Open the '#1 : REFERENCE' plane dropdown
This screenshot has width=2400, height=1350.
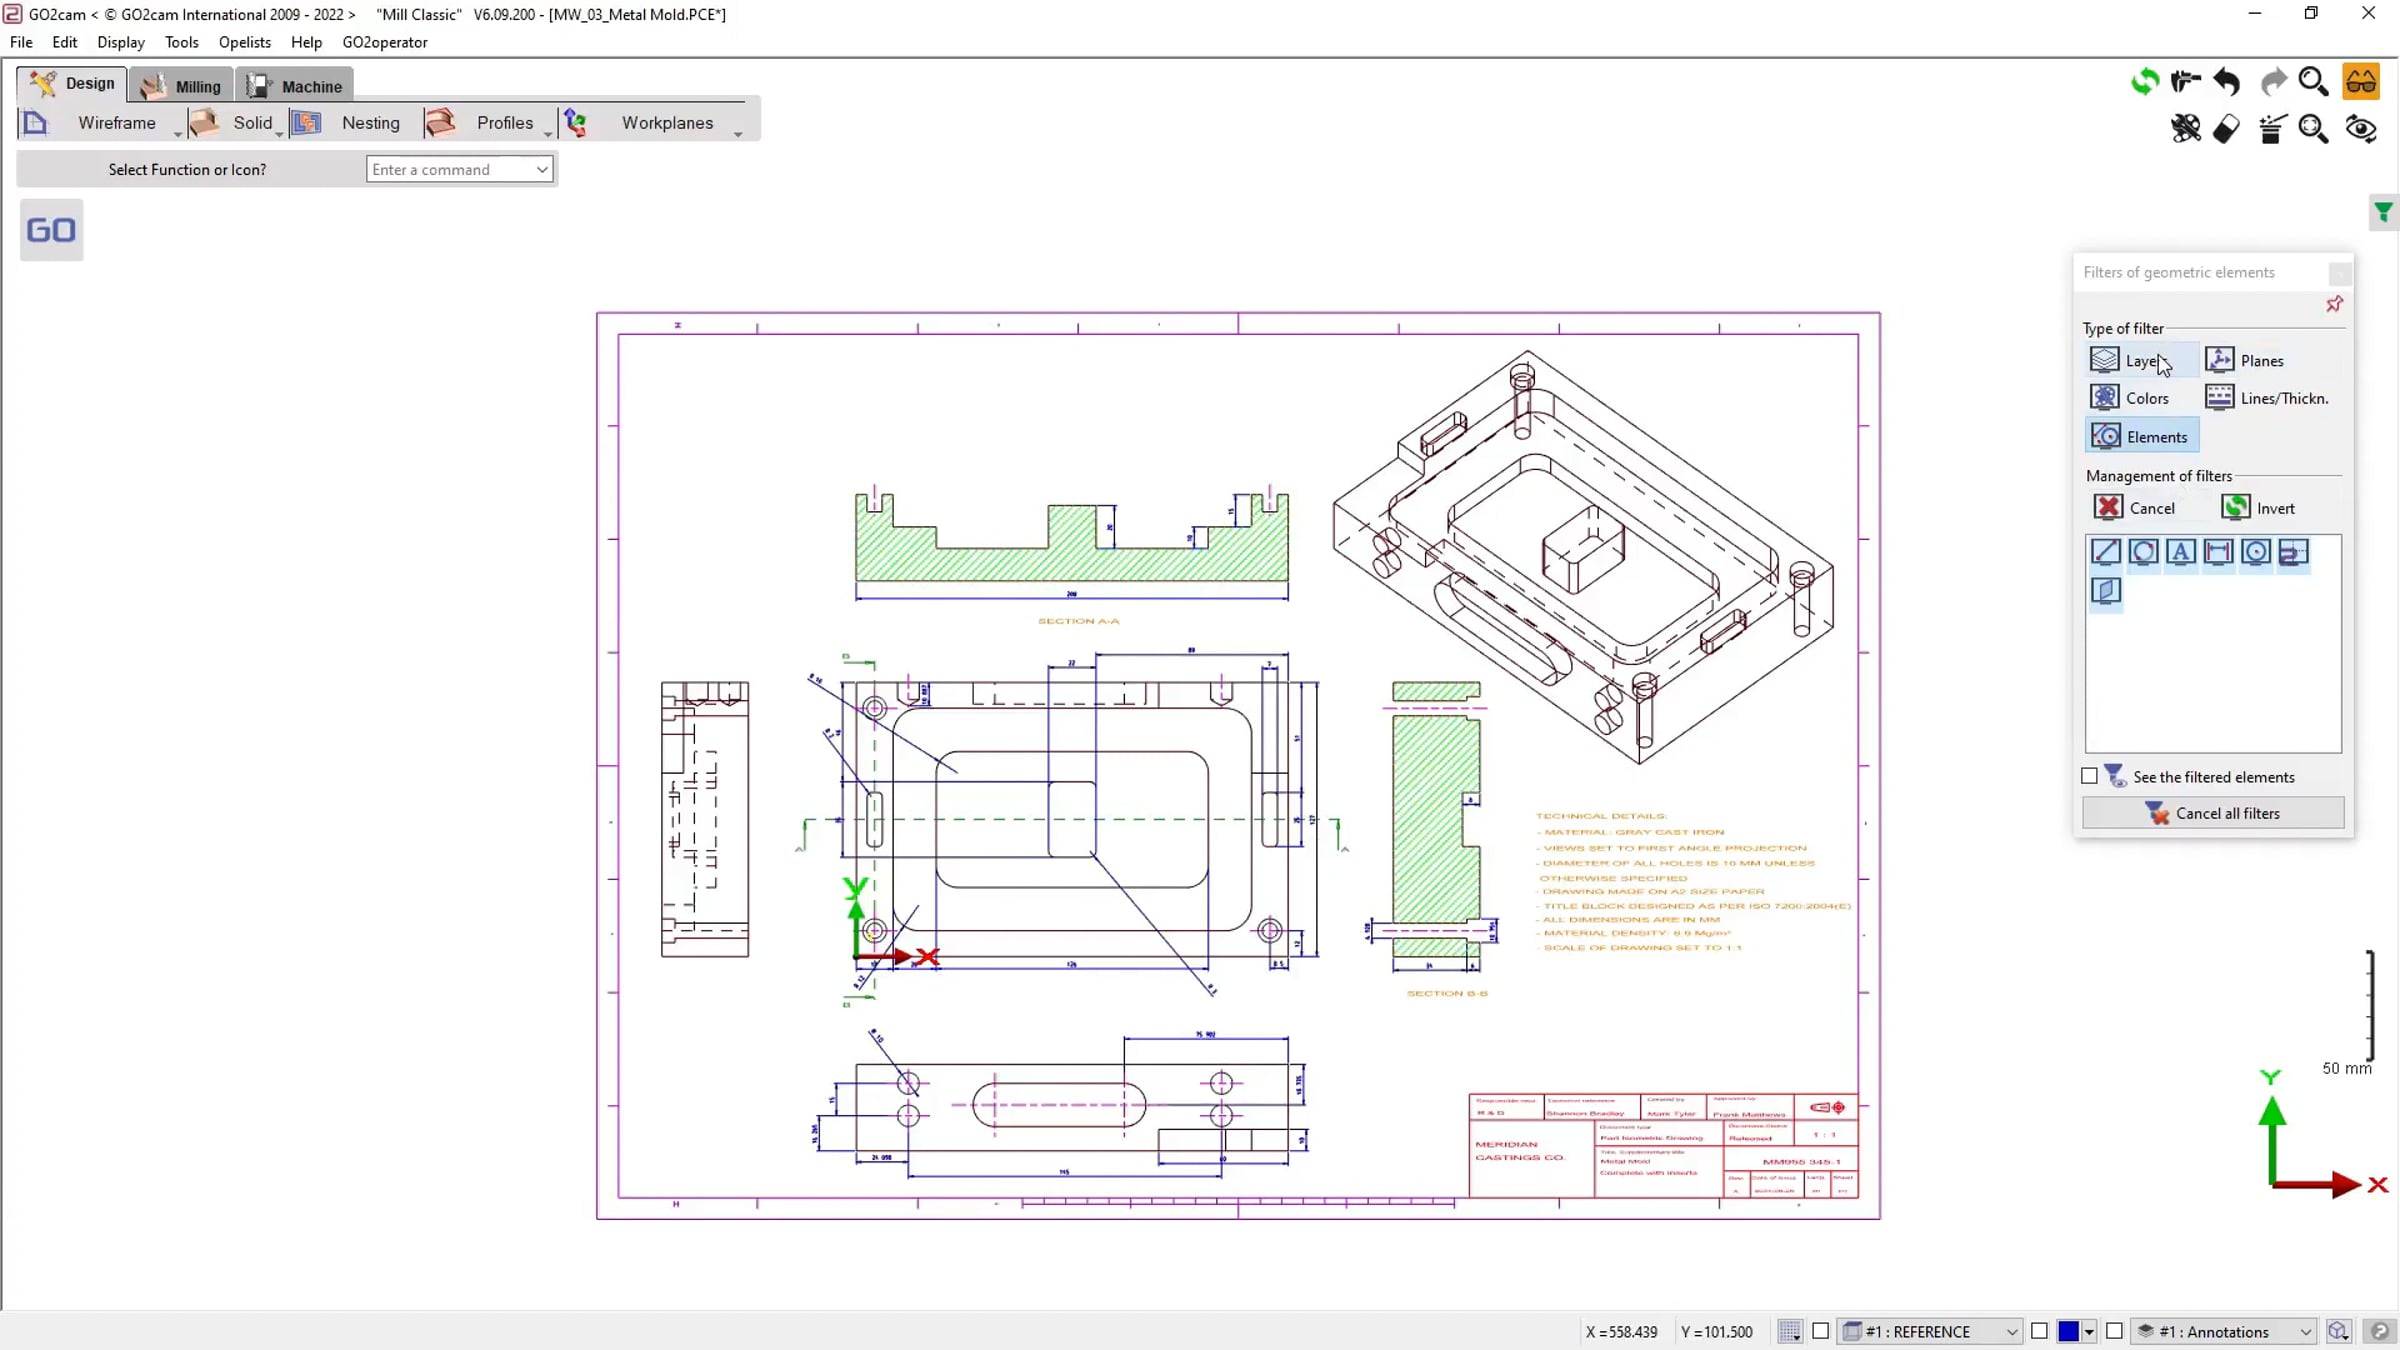pyautogui.click(x=1931, y=1331)
